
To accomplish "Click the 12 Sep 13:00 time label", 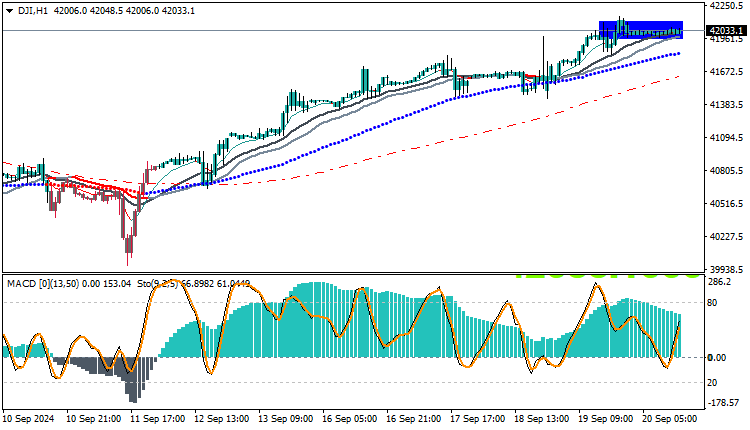I will pos(222,419).
